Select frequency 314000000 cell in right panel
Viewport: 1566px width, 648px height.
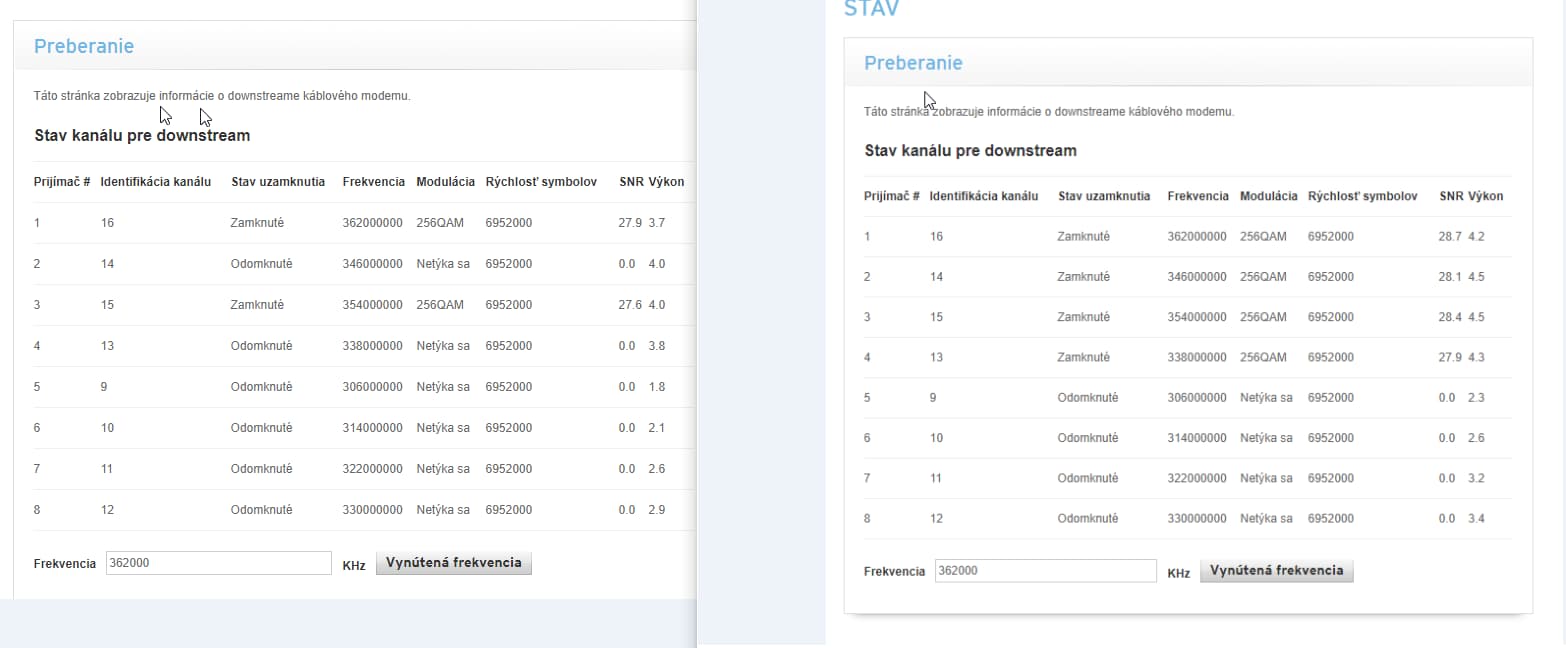pyautogui.click(x=1197, y=438)
